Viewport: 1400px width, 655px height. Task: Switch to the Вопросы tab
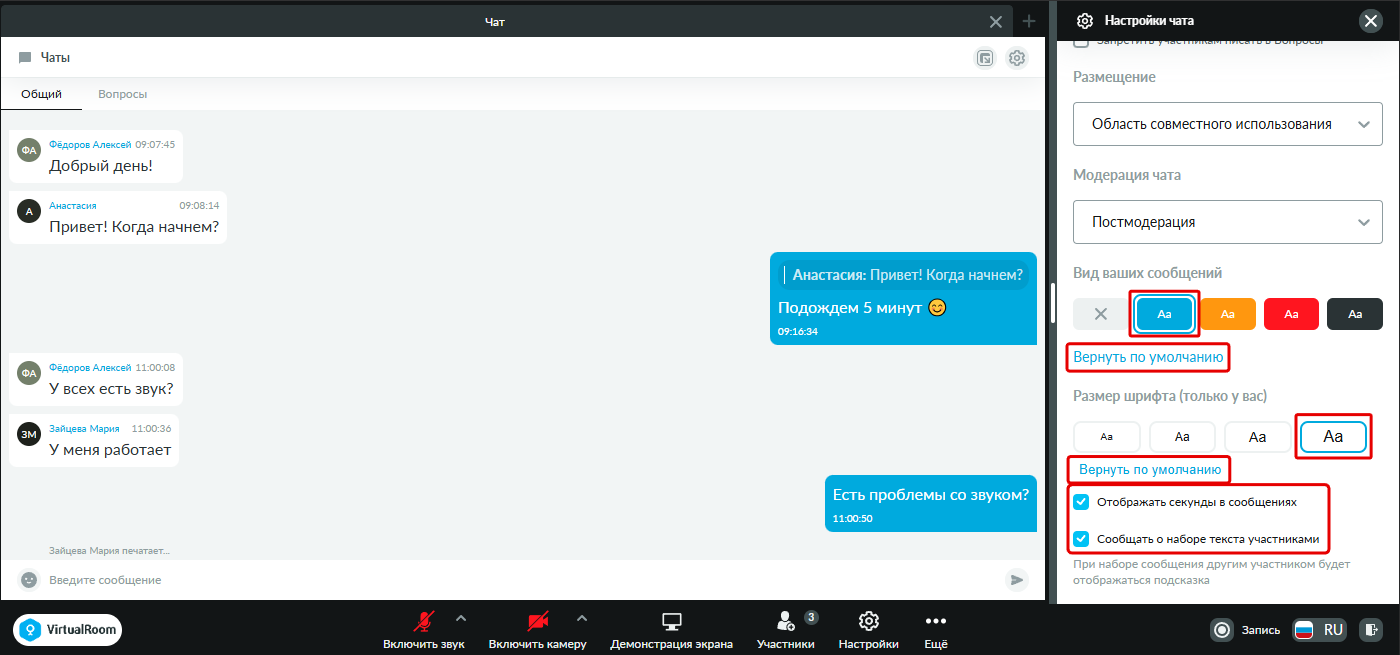click(x=123, y=94)
